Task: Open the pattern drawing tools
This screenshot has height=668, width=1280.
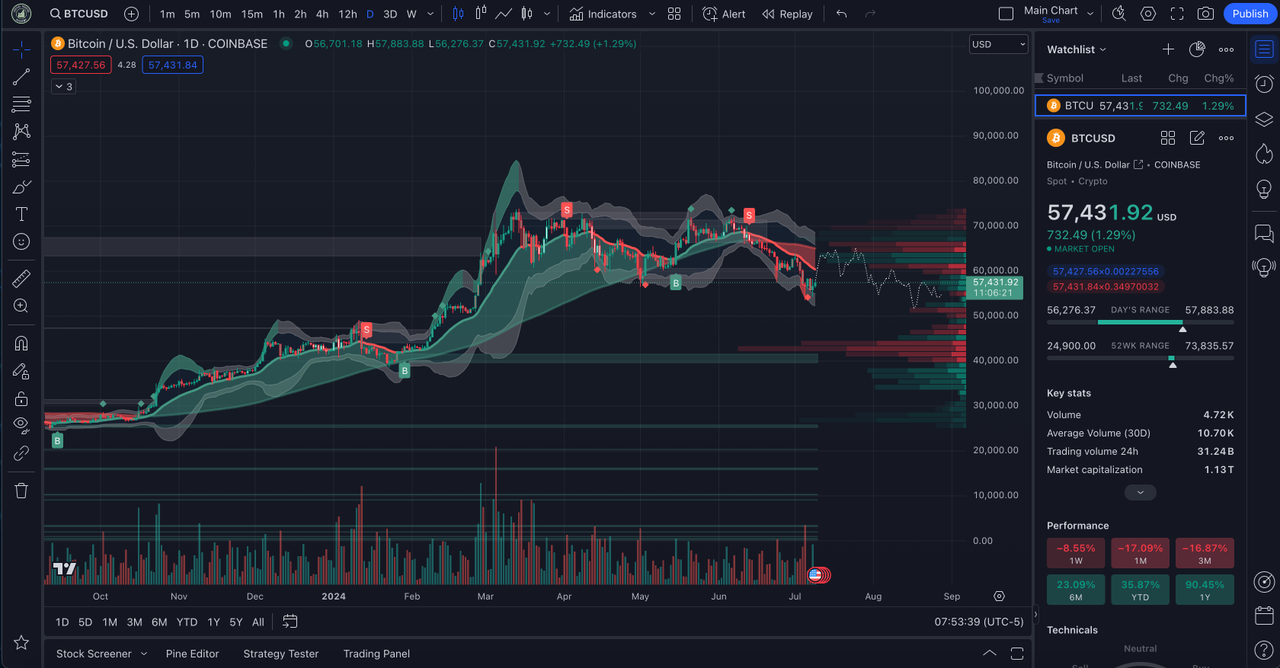Action: pos(21,131)
